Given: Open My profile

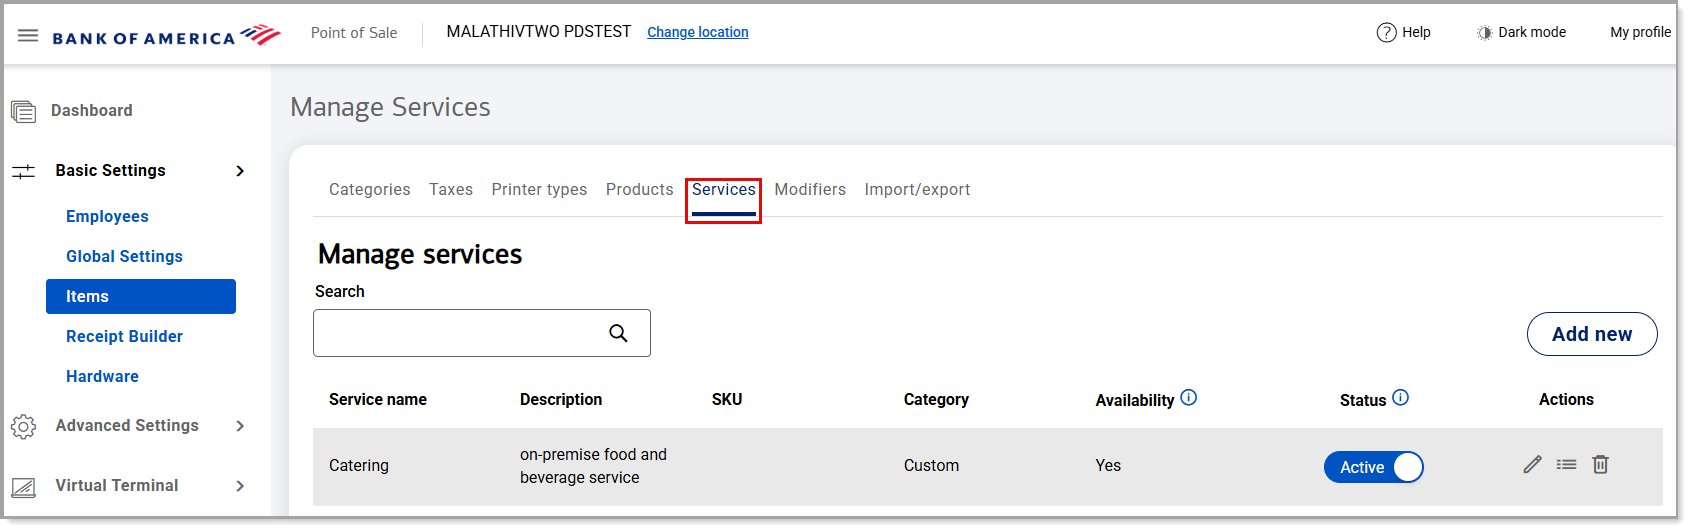Looking at the screenshot, I should tap(1640, 32).
